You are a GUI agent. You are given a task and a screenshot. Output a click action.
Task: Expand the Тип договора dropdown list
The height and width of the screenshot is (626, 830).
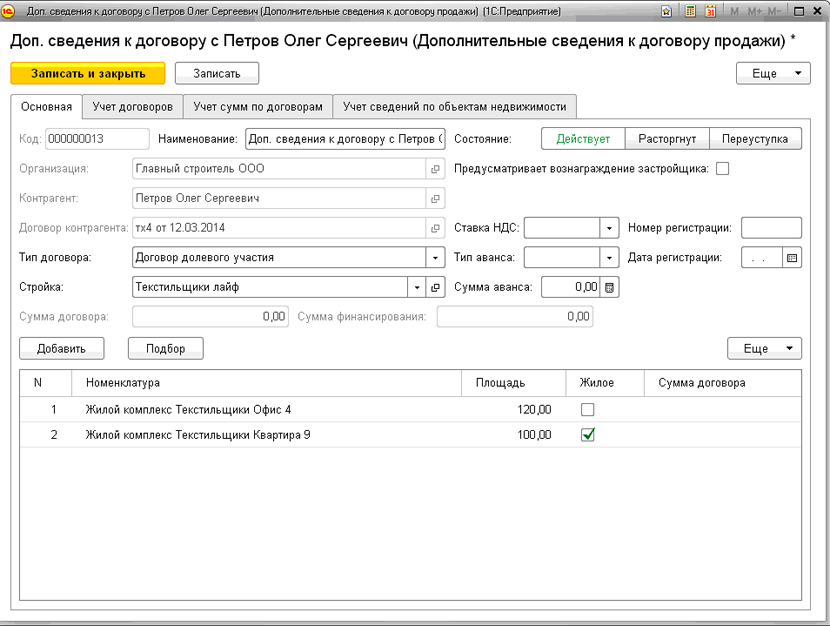[435, 257]
